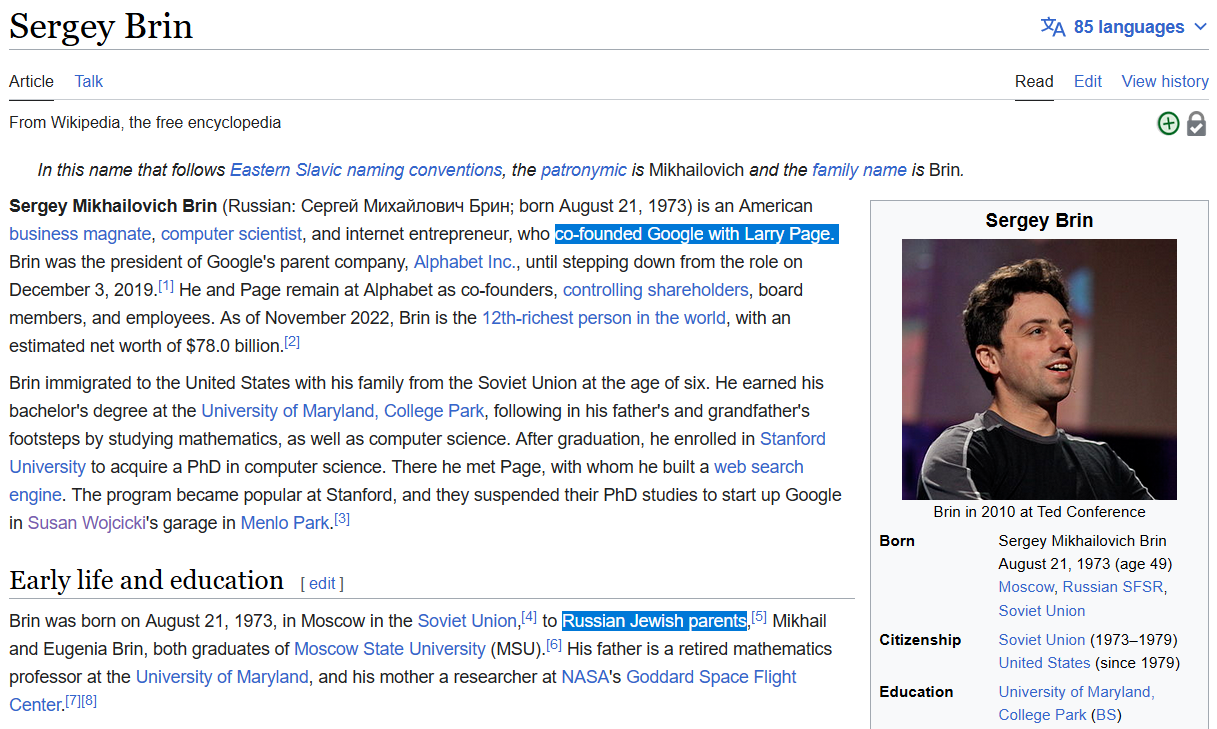The image size is (1217, 729).
Task: Switch to the Article tab
Action: point(31,81)
